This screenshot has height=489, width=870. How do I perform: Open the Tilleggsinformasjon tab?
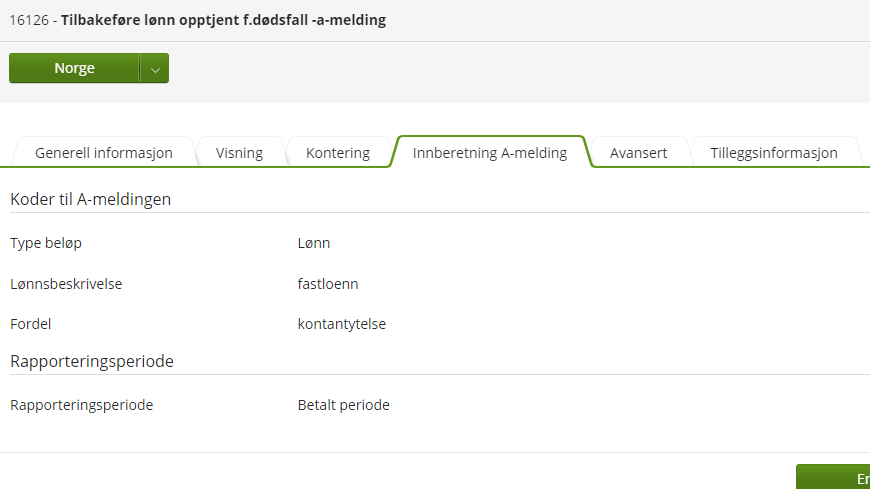pos(774,153)
